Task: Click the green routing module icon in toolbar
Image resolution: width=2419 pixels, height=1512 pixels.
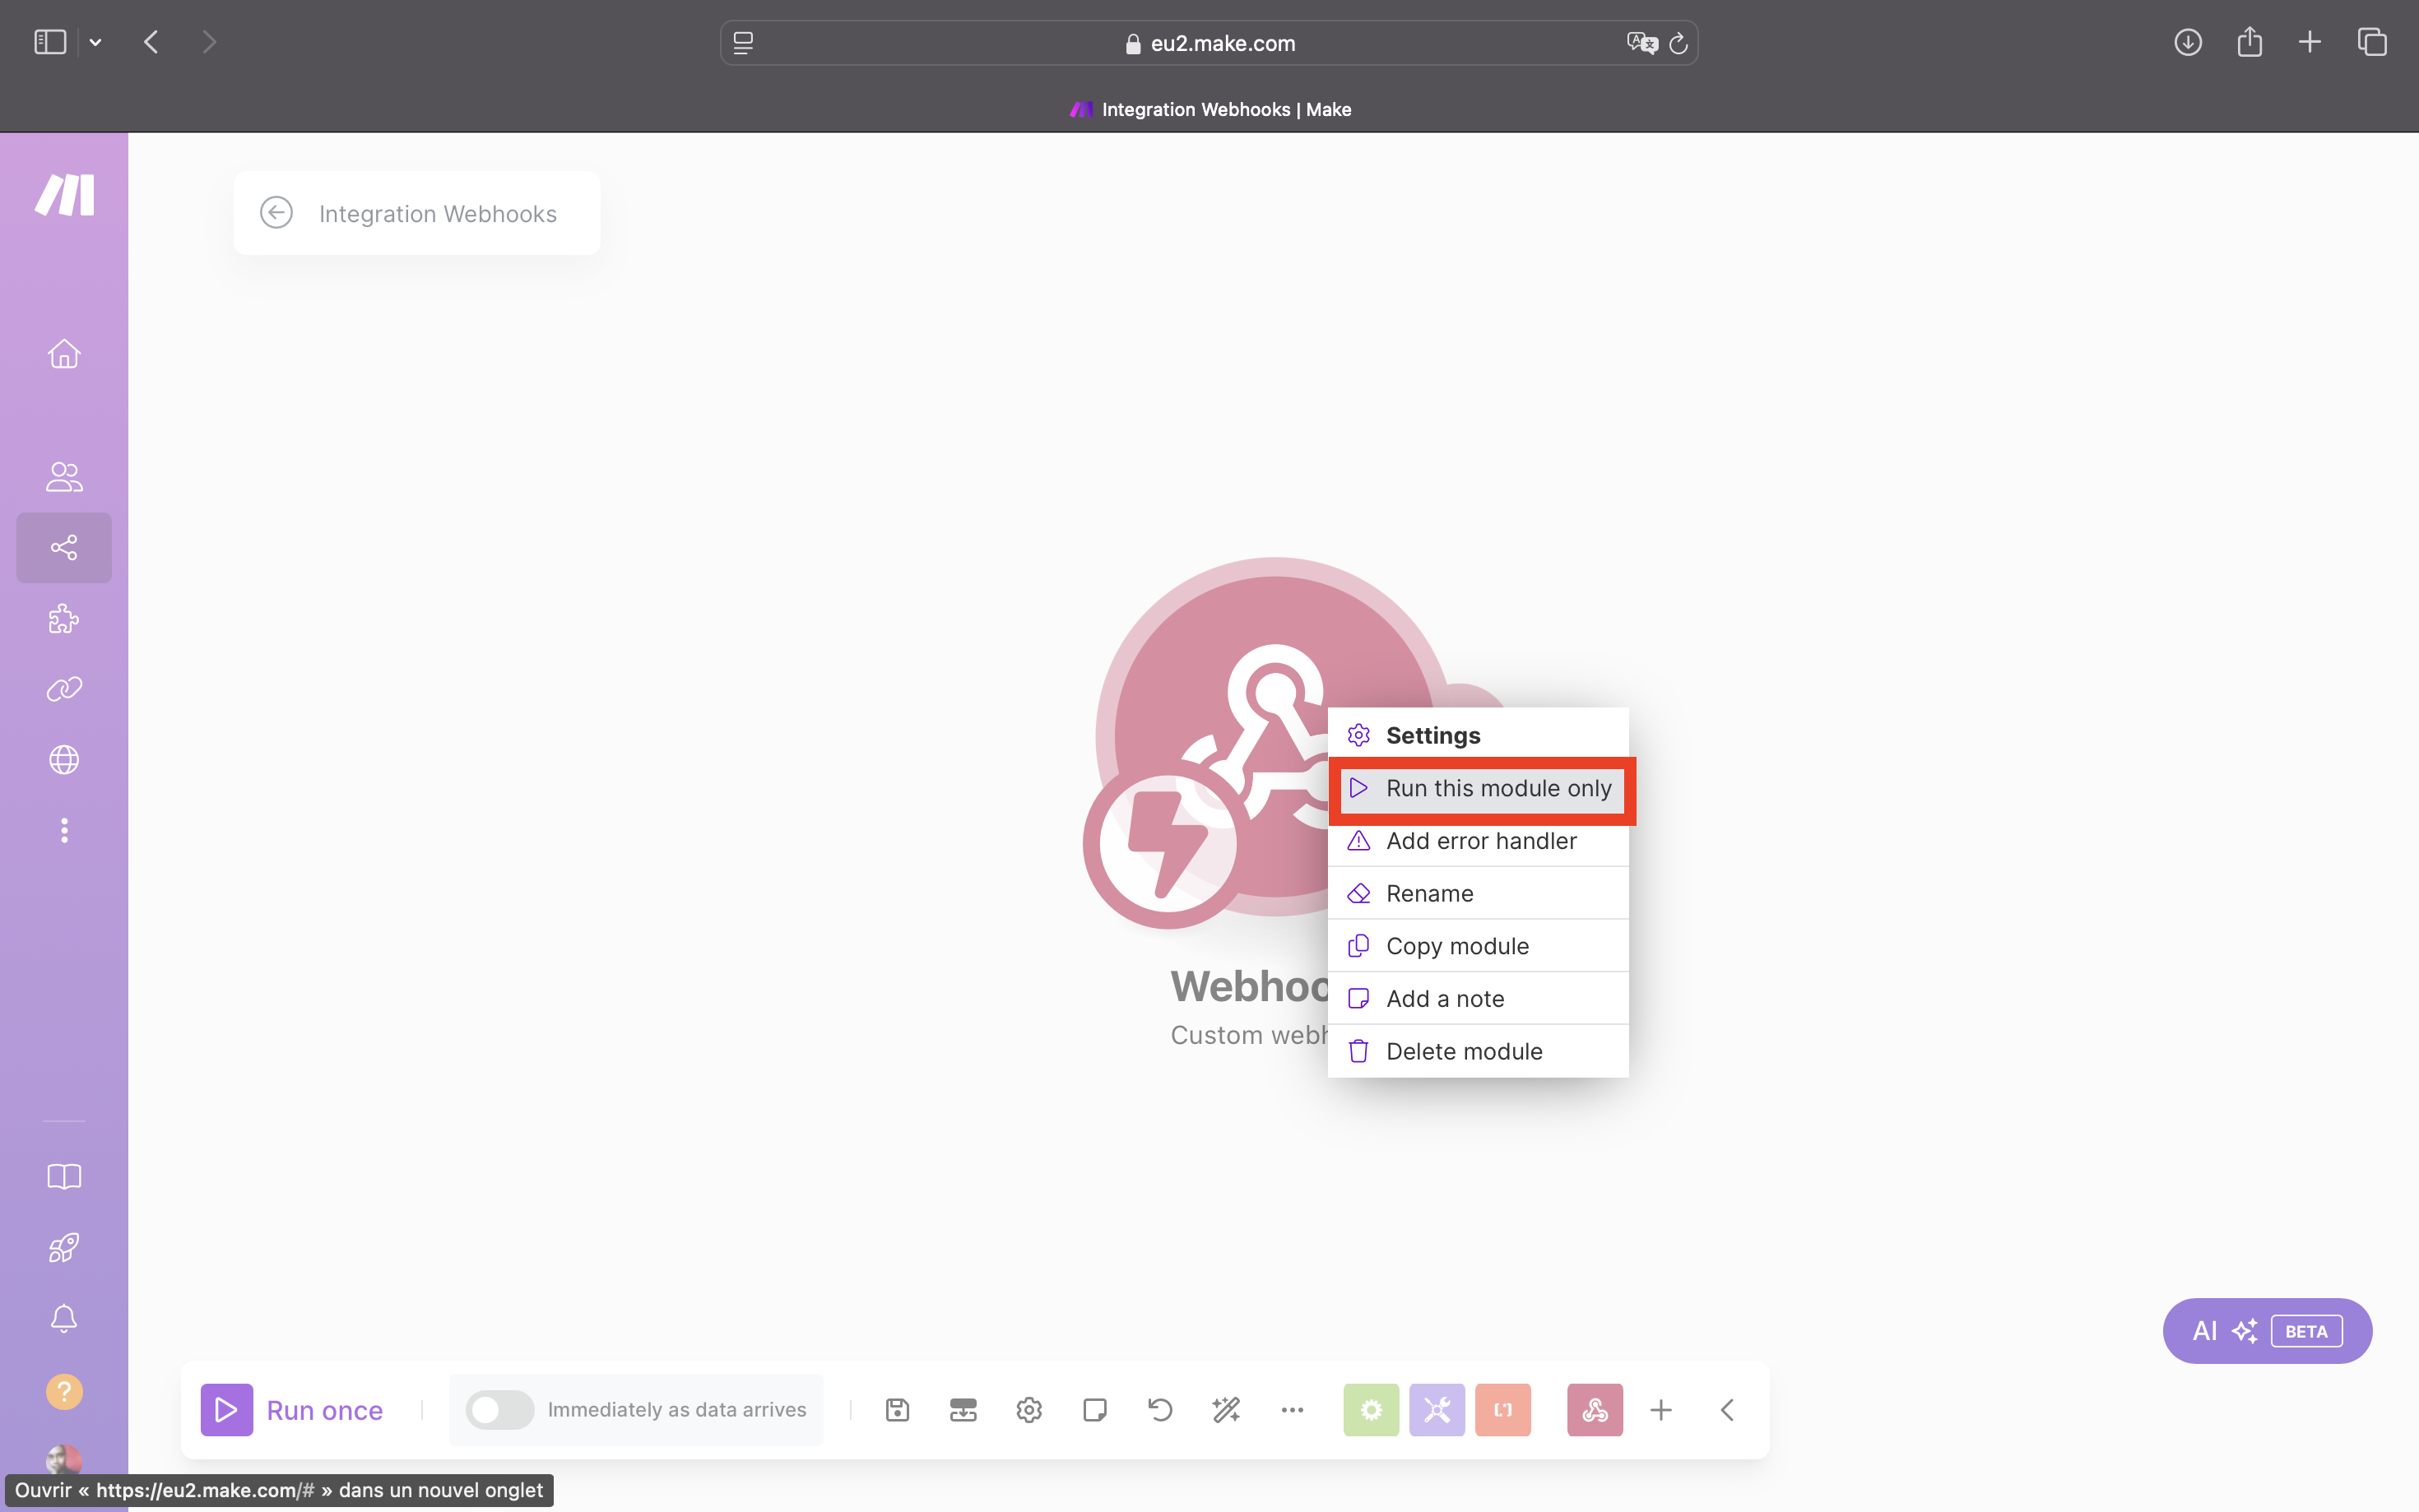Action: 1372,1409
